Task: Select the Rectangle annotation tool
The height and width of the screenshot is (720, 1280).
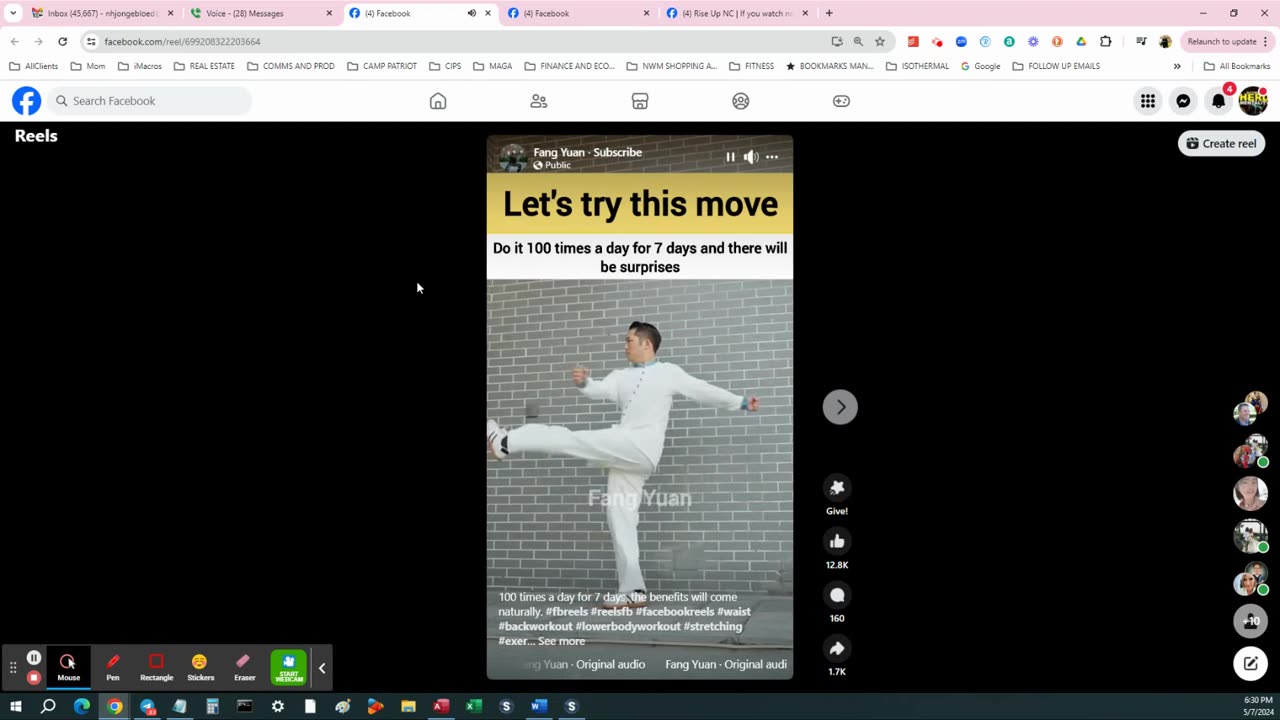Action: coord(156,667)
